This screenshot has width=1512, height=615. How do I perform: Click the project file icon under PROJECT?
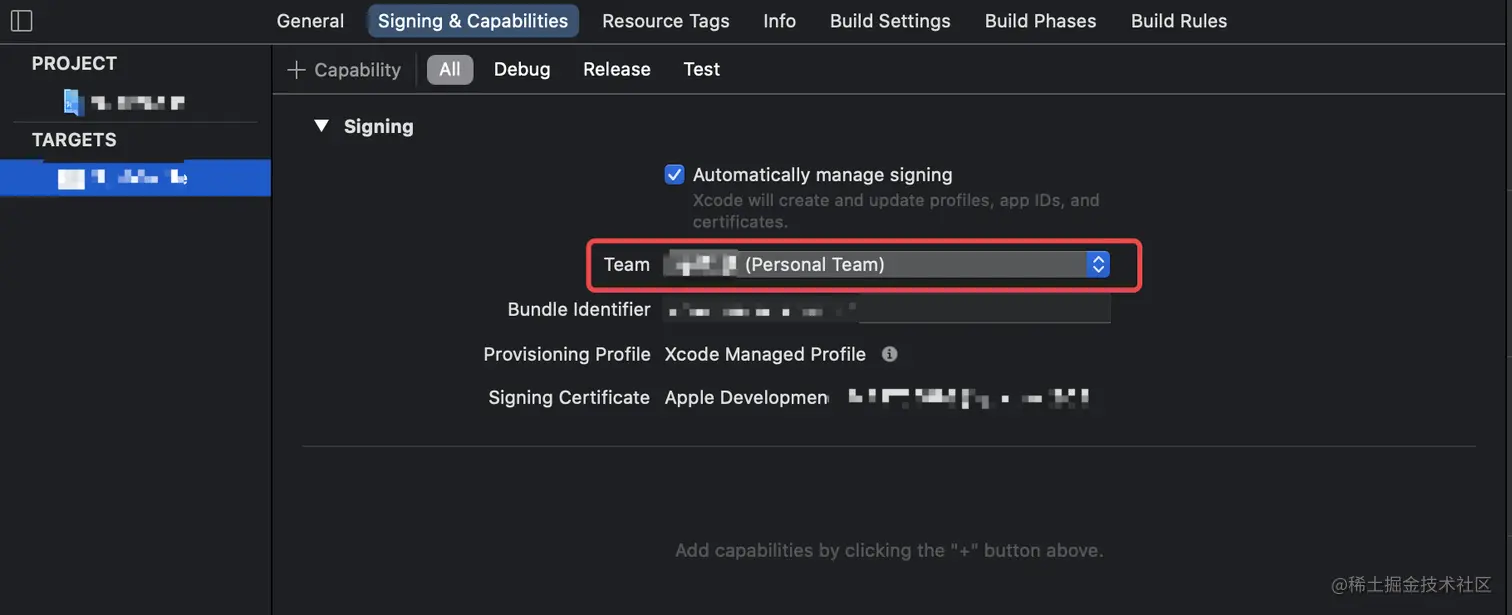tap(73, 101)
